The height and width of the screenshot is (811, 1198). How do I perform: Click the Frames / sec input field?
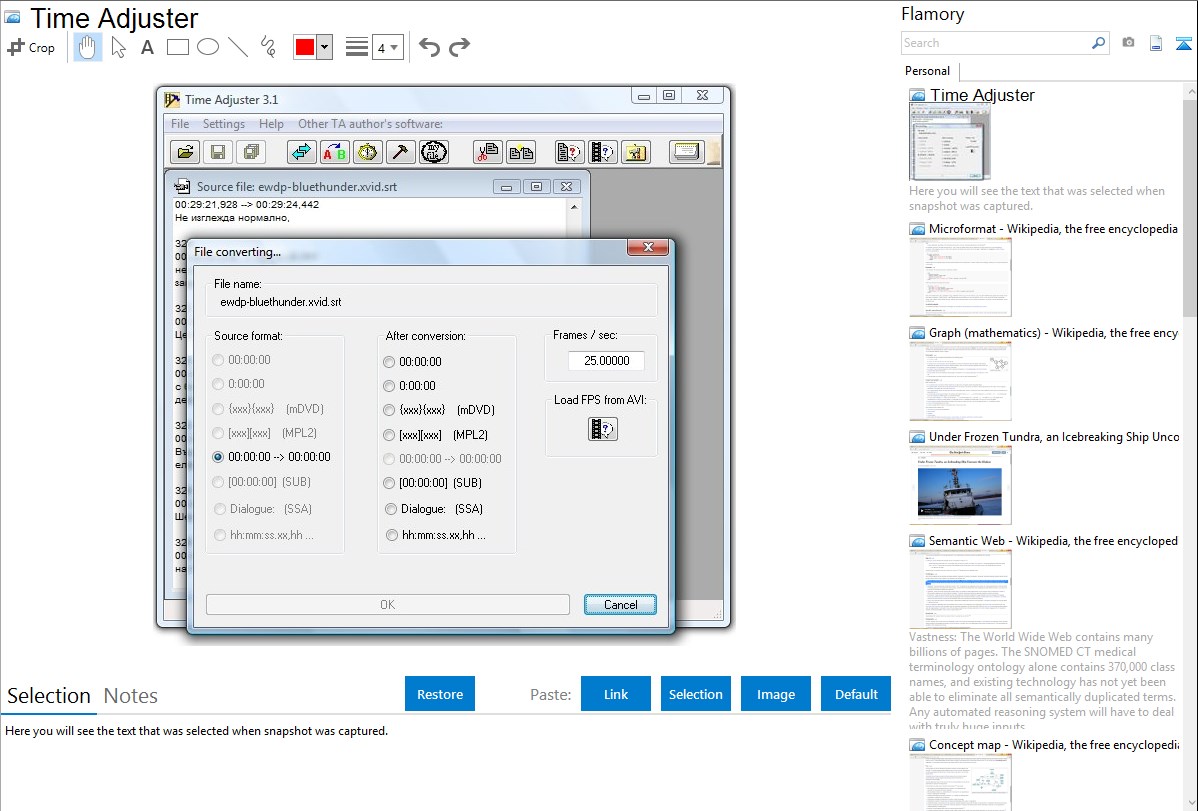click(x=607, y=361)
